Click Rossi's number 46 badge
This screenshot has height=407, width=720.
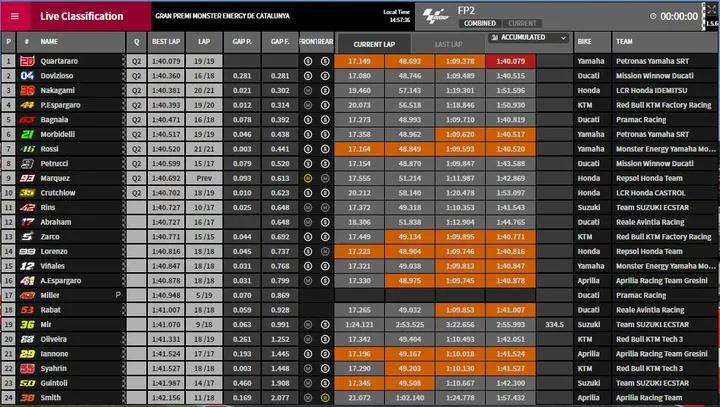coord(27,149)
